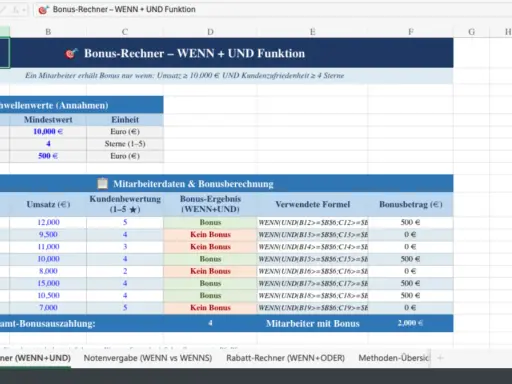This screenshot has height=384, width=512.
Task: Select the 0 € Bonusbetrag in the 11,000 row
Action: (x=411, y=247)
